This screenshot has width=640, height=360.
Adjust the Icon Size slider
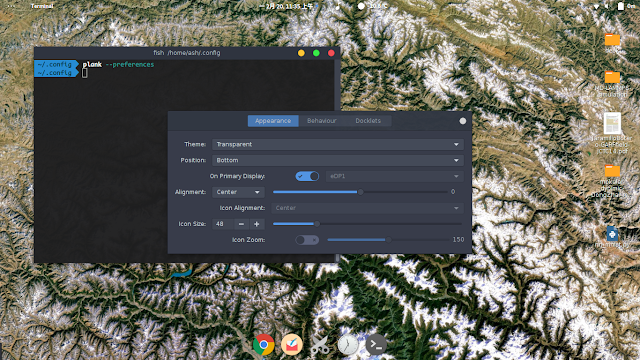[367, 224]
